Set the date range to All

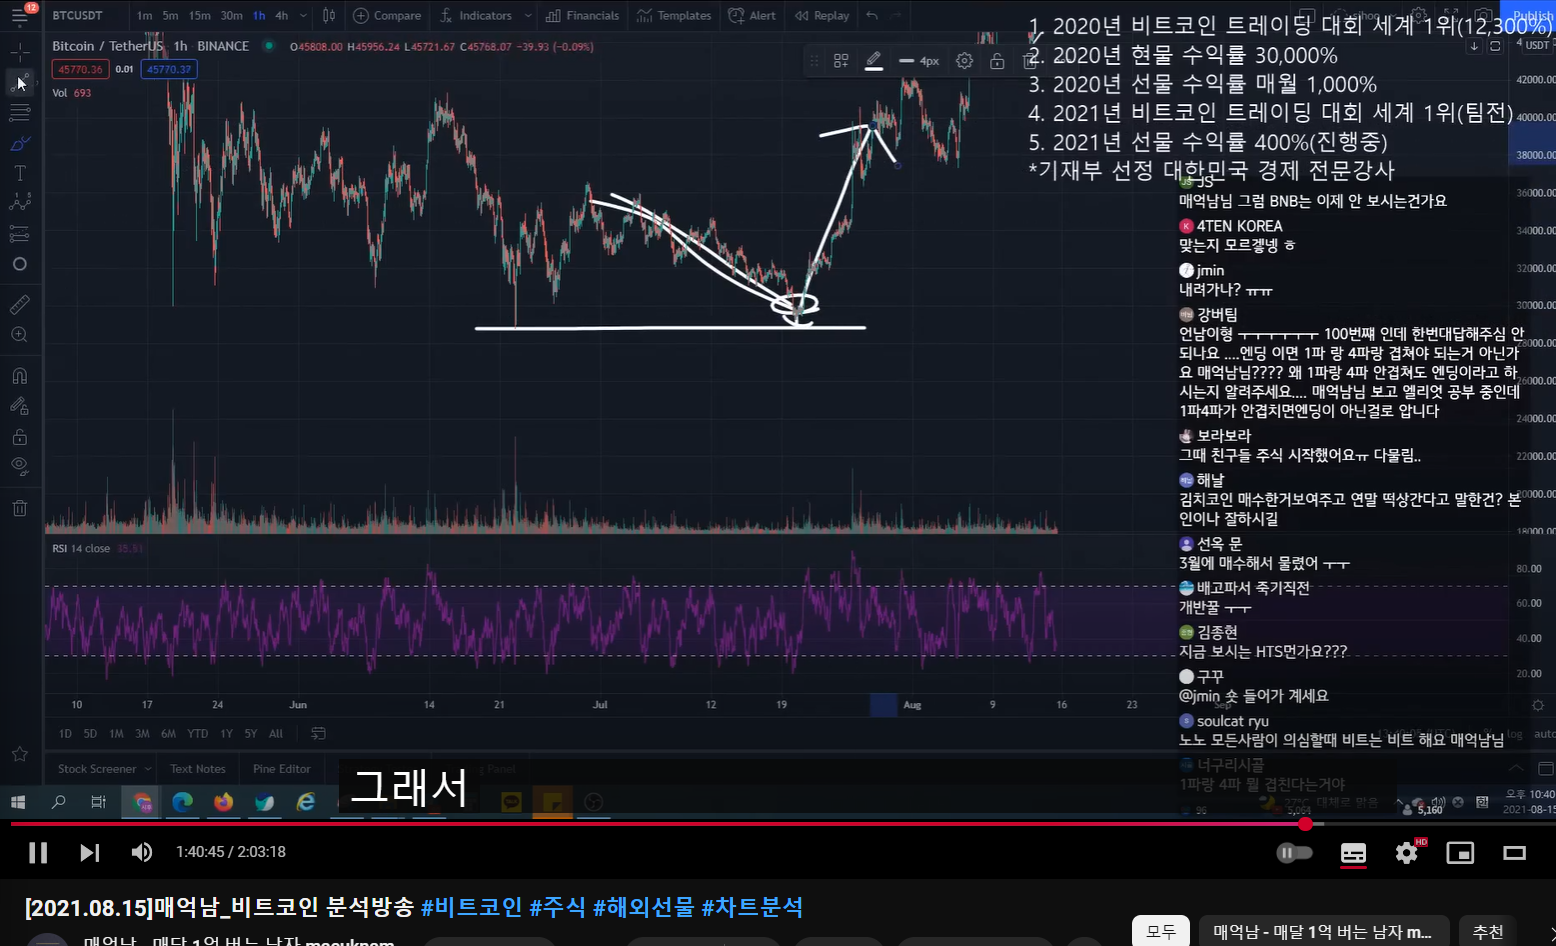(x=276, y=734)
